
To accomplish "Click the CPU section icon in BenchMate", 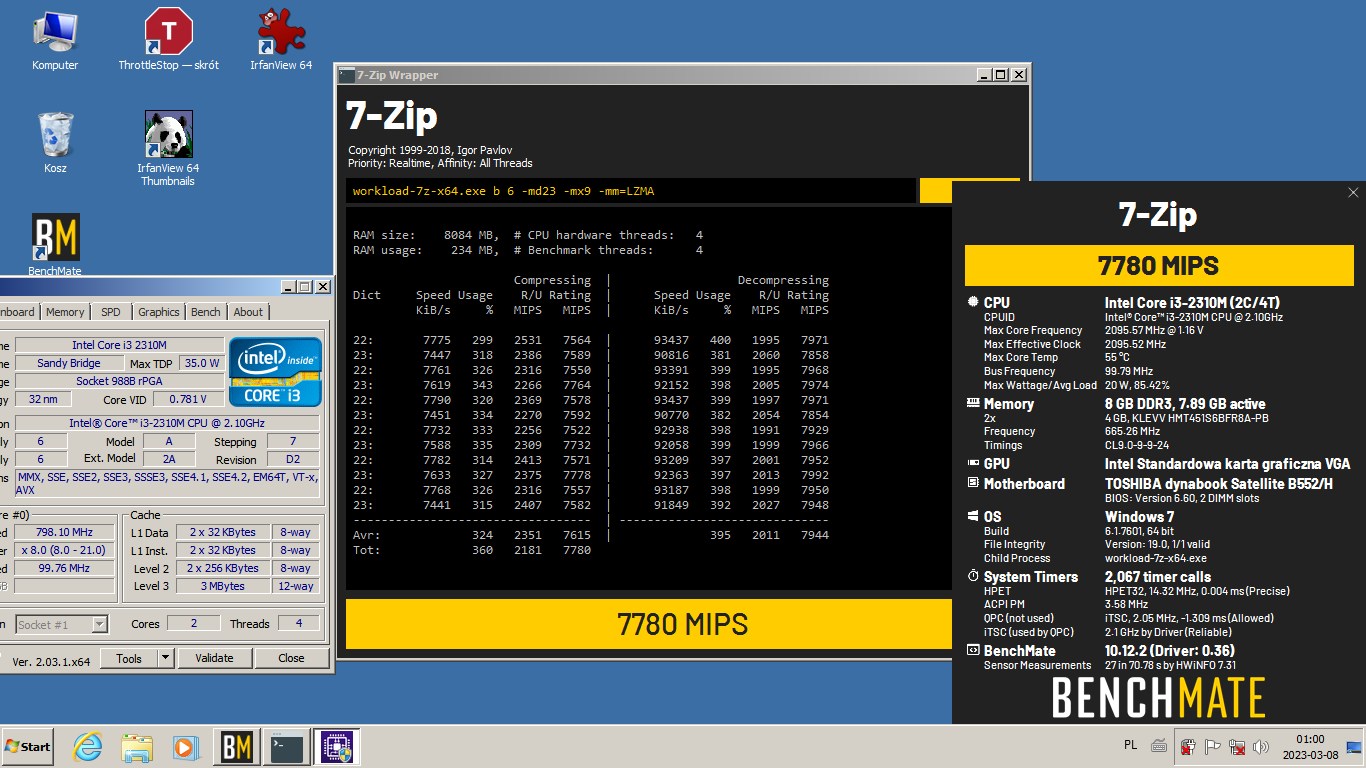I will coord(974,302).
